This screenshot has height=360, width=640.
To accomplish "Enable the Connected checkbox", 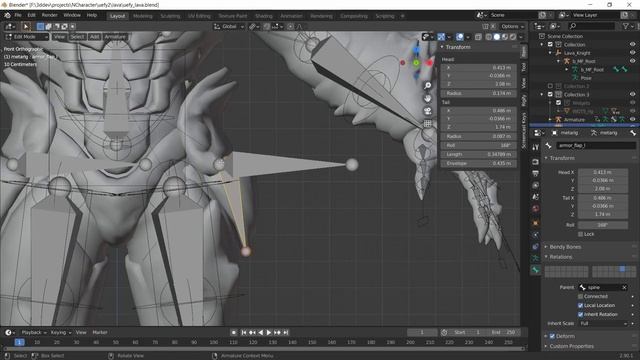I will point(580,296).
